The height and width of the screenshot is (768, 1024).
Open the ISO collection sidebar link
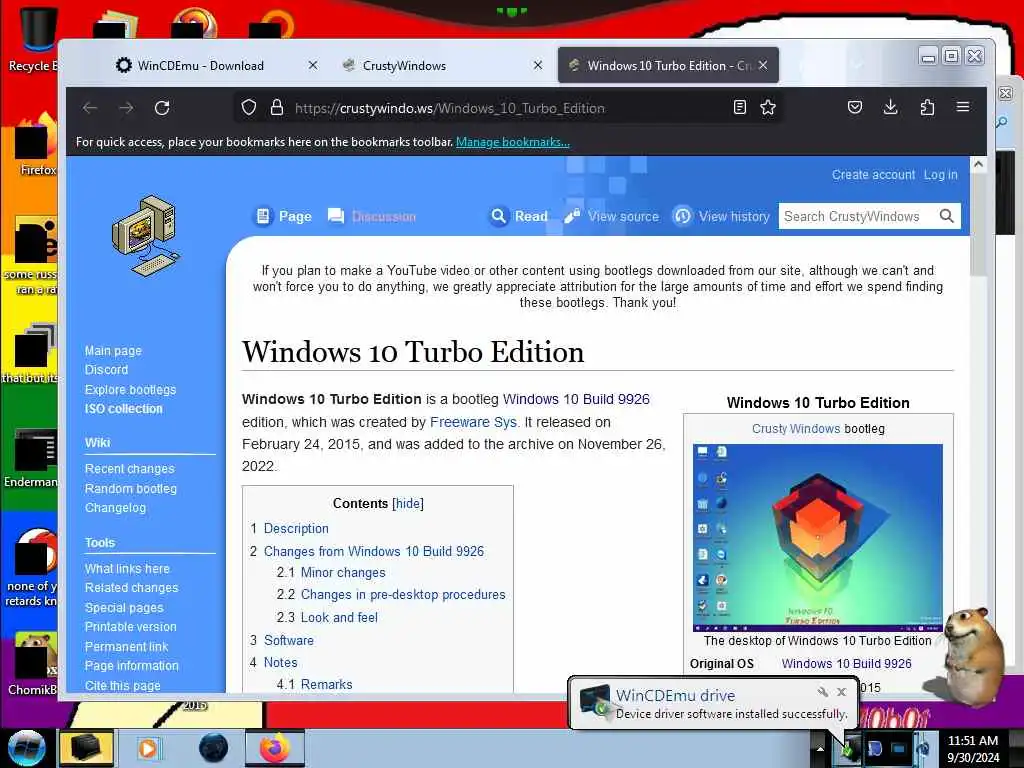tap(123, 409)
